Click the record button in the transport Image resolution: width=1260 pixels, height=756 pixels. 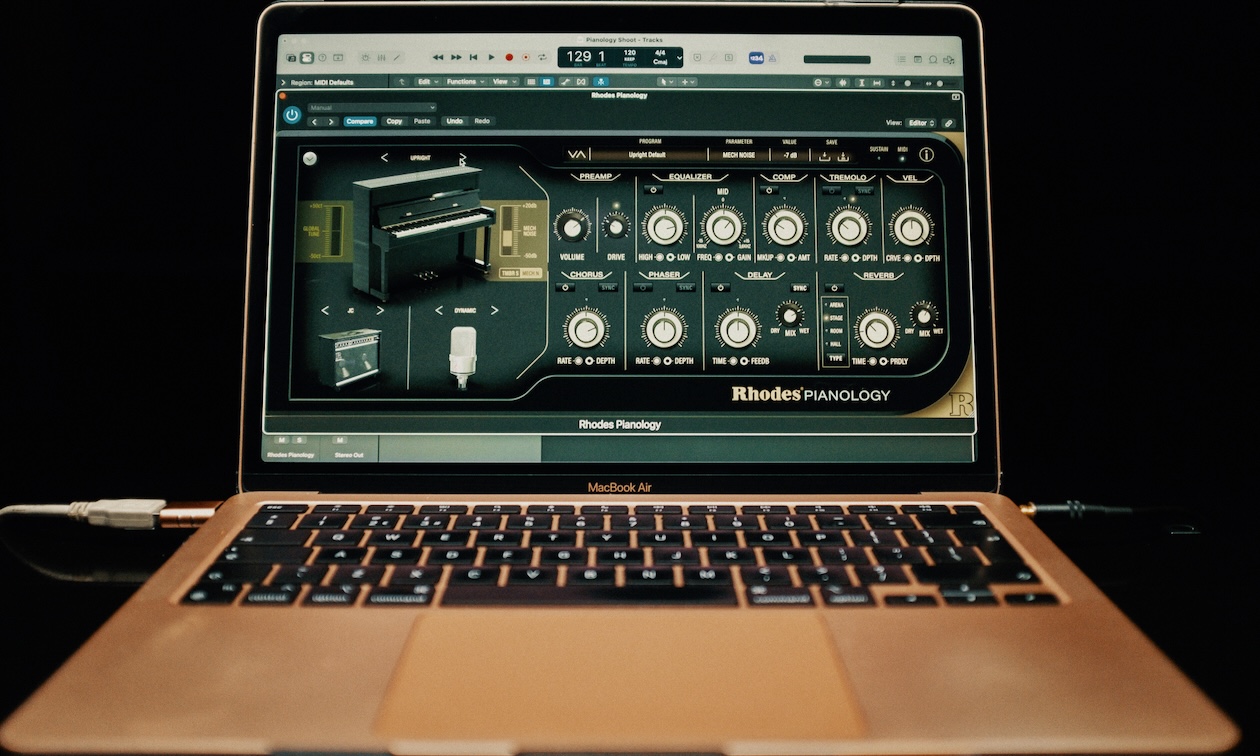(509, 58)
